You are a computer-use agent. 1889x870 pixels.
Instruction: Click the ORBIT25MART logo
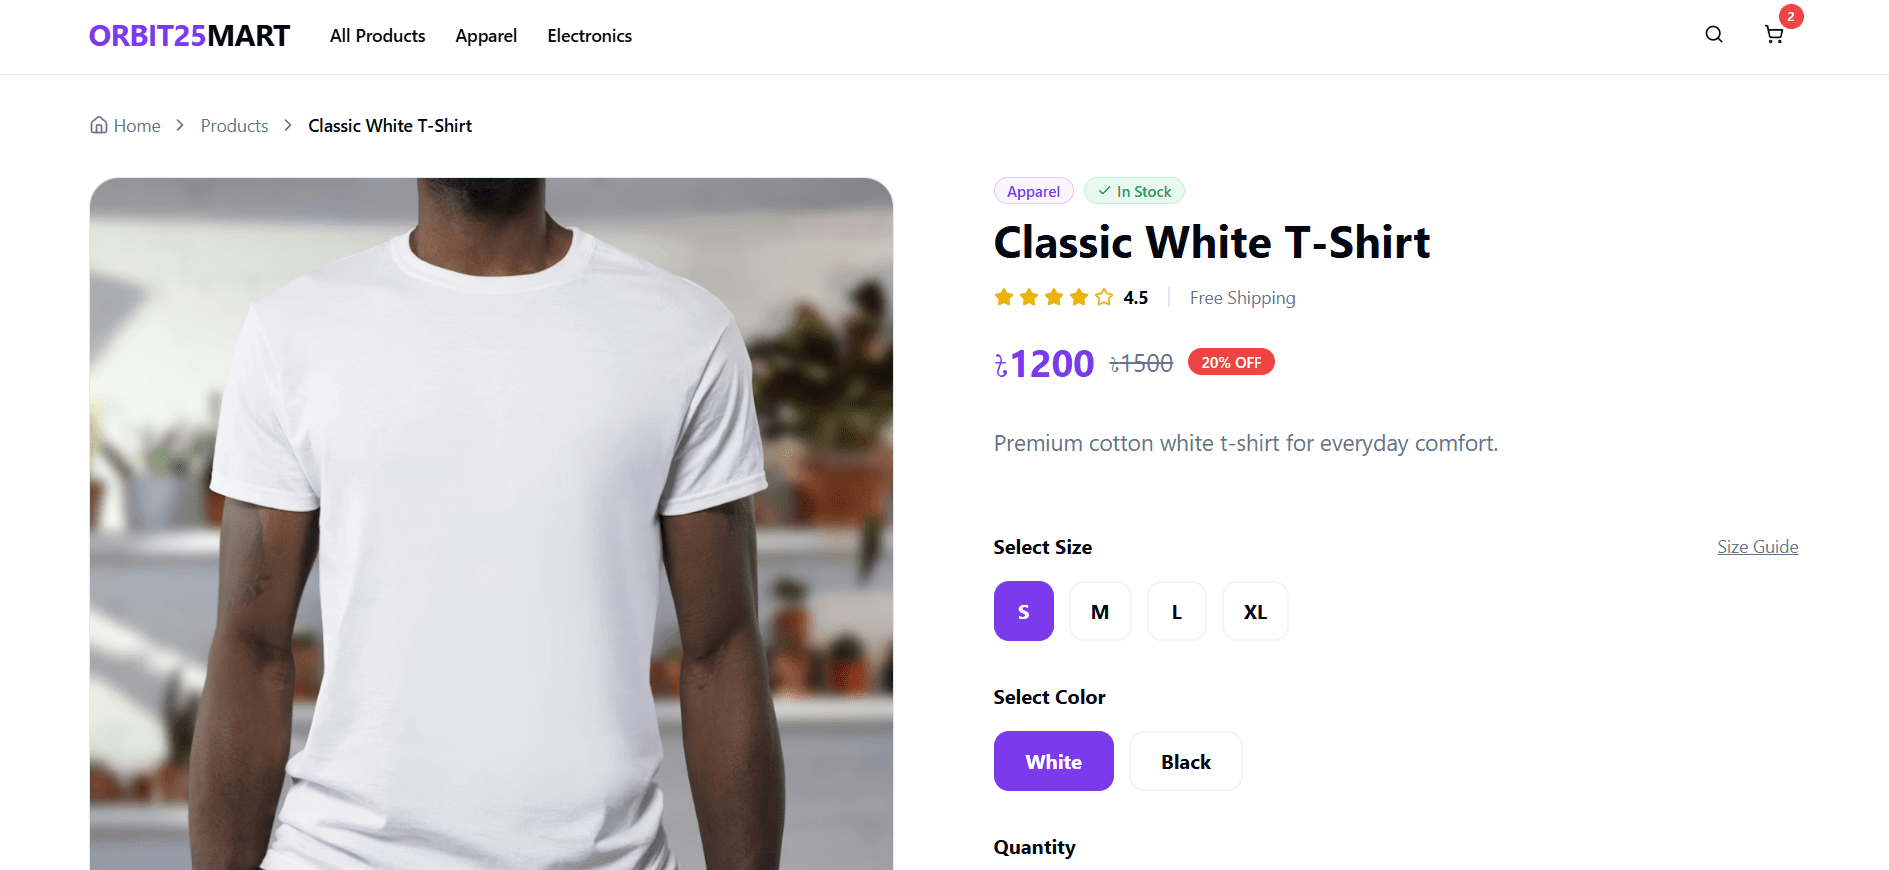click(x=189, y=35)
